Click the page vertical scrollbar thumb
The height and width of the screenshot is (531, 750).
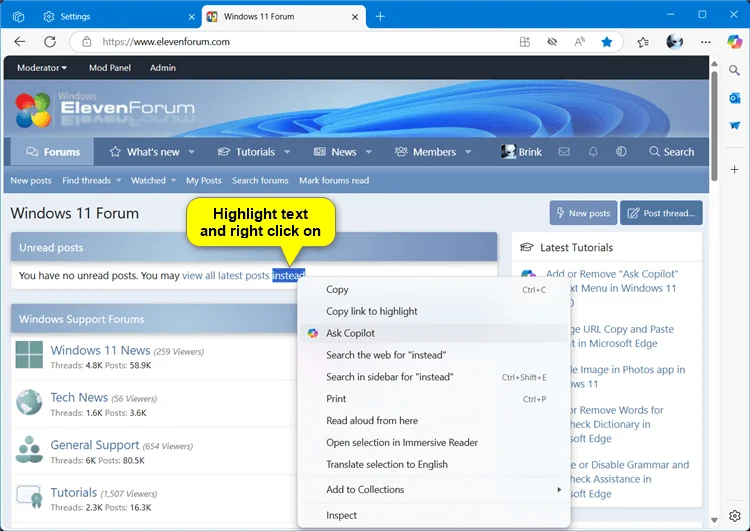714,126
